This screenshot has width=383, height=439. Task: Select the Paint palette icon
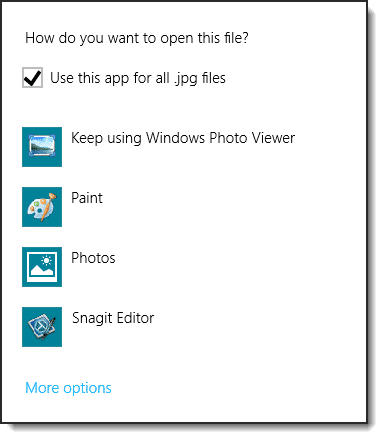tap(42, 207)
